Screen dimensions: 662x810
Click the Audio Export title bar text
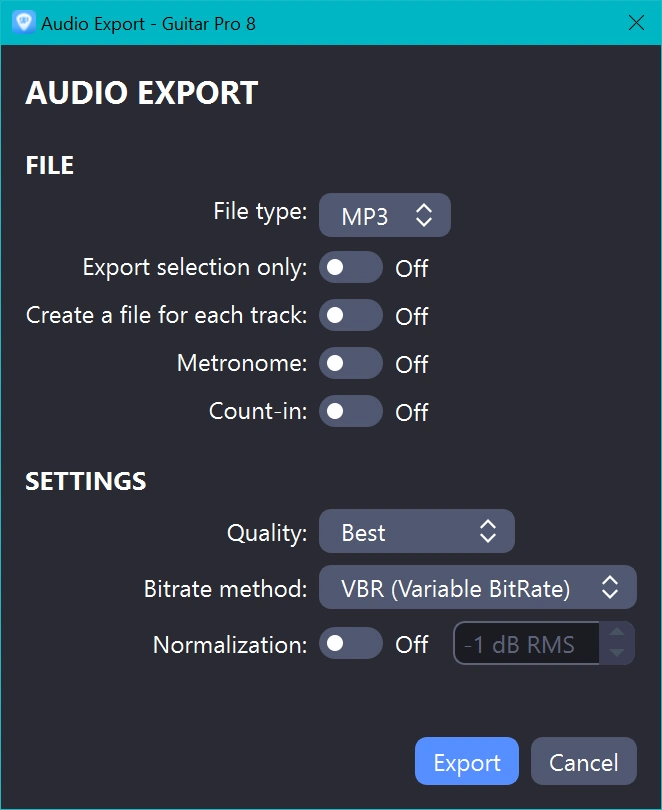tap(148, 22)
